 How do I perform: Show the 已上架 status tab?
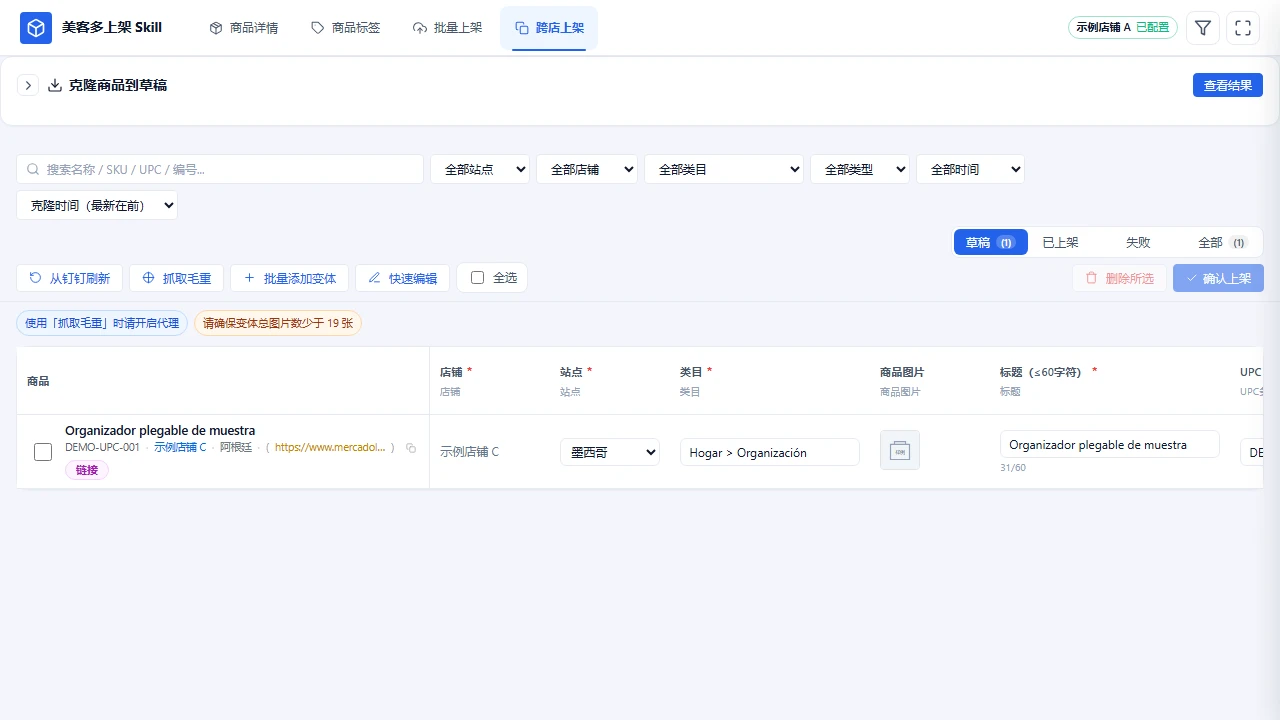click(1060, 242)
